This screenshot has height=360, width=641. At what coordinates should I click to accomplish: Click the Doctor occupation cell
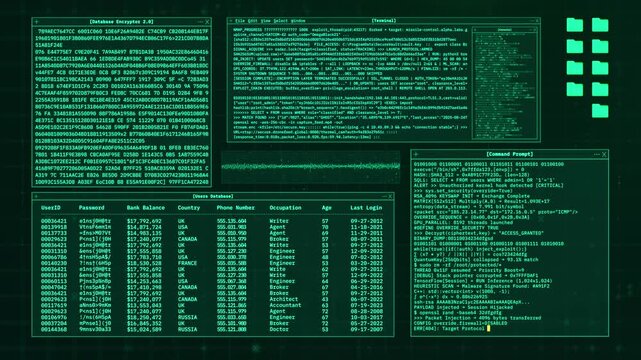[x=279, y=329]
